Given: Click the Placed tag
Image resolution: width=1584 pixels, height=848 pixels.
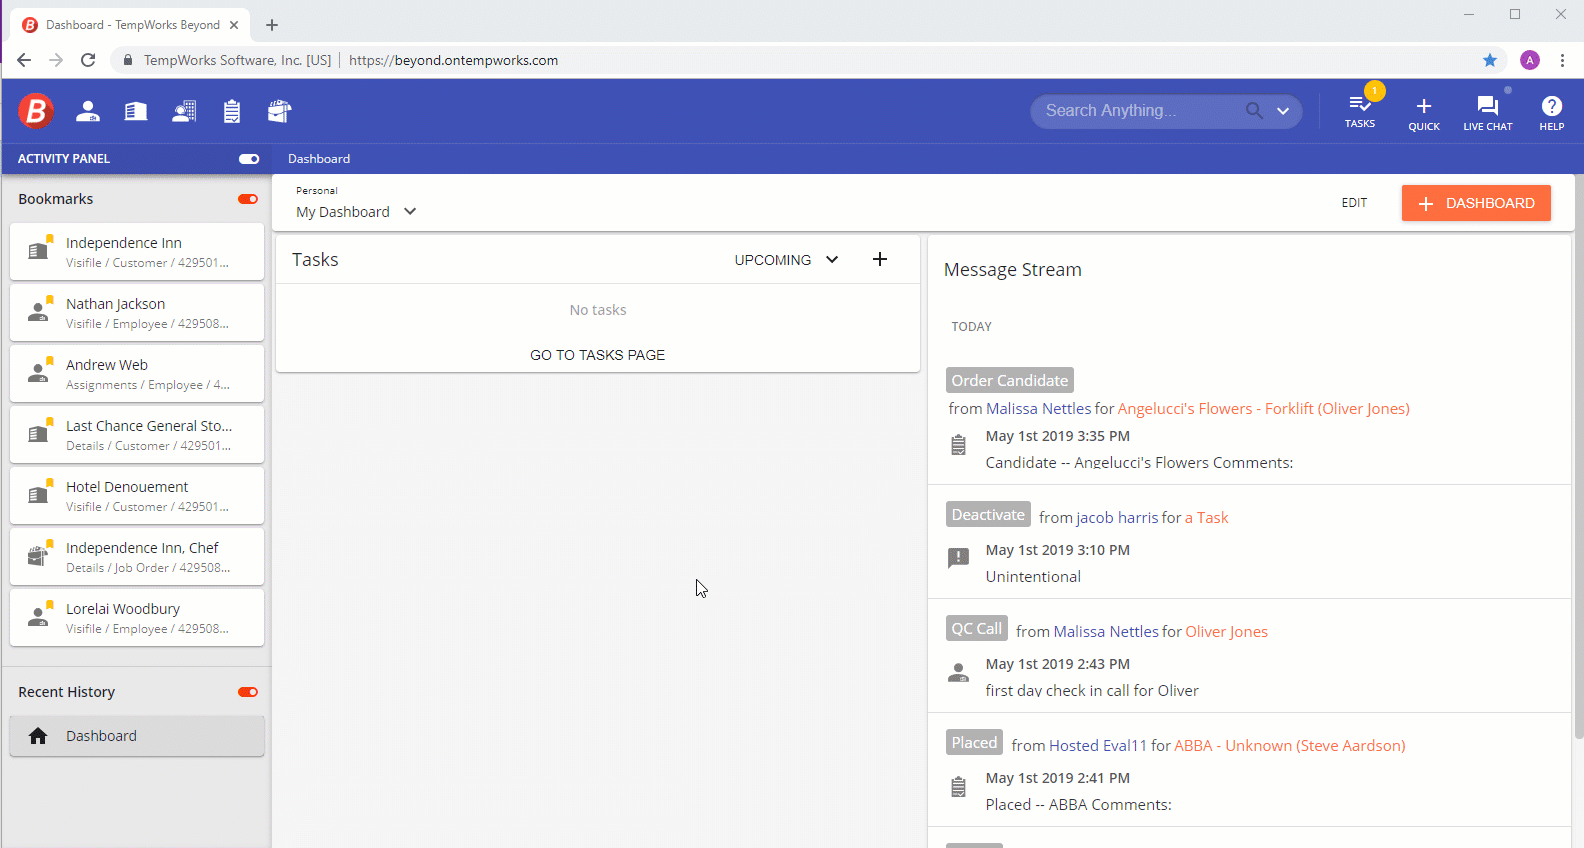Looking at the screenshot, I should click(x=975, y=743).
